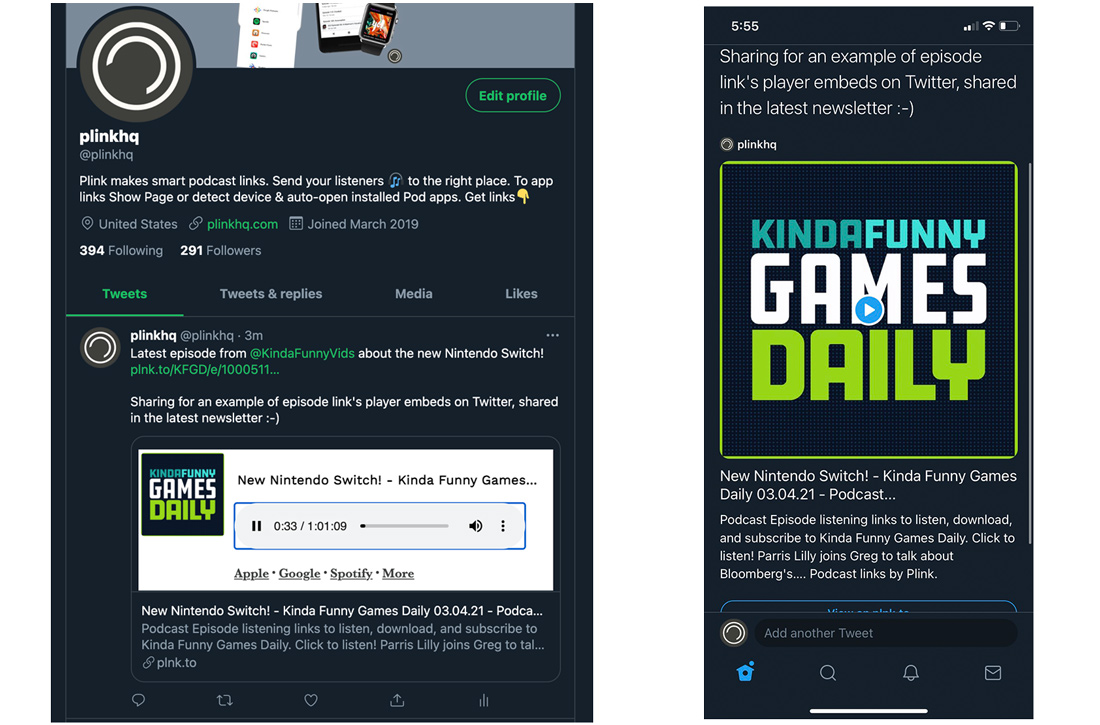Click the reply speech bubble icon

(138, 700)
